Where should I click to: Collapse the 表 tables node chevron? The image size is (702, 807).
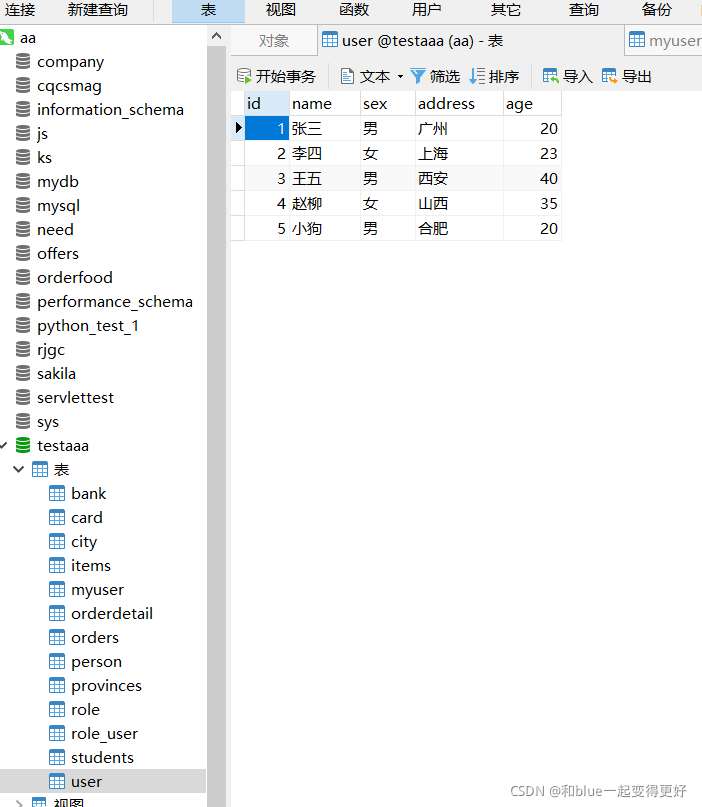click(19, 469)
